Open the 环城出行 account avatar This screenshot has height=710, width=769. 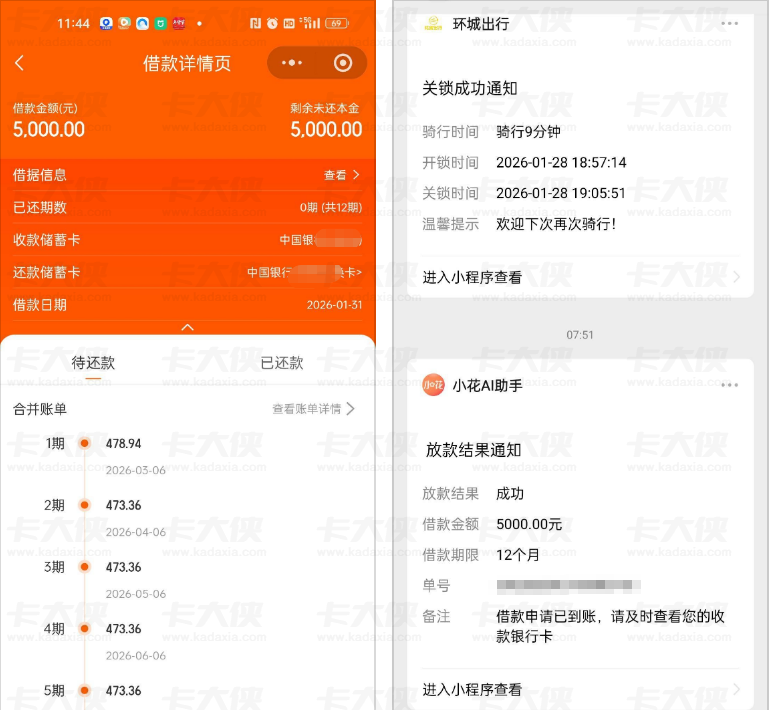pos(433,24)
